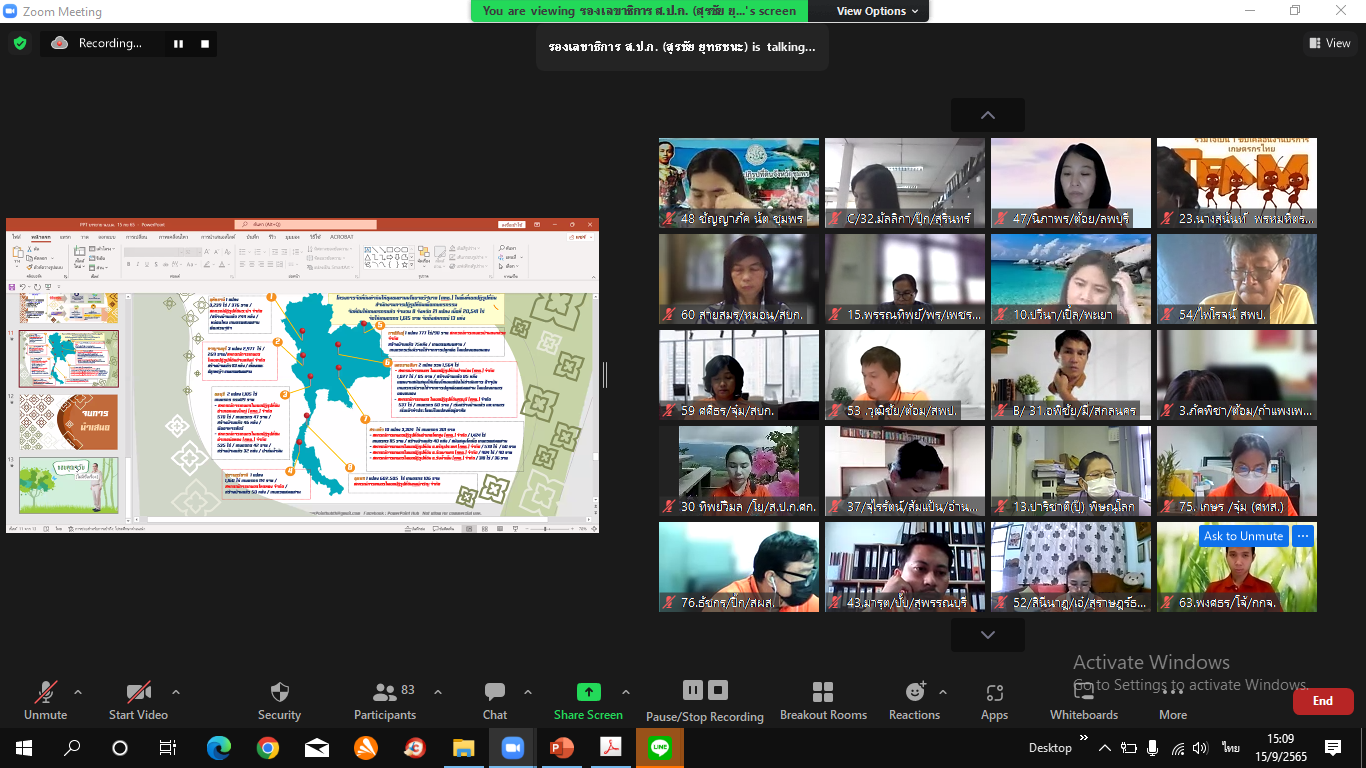
Task: Click the red End meeting button
Action: coord(1323,701)
